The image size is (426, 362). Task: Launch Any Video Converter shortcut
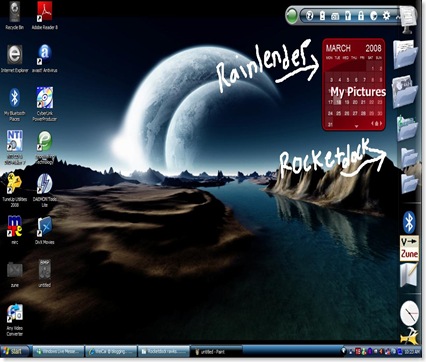click(15, 319)
